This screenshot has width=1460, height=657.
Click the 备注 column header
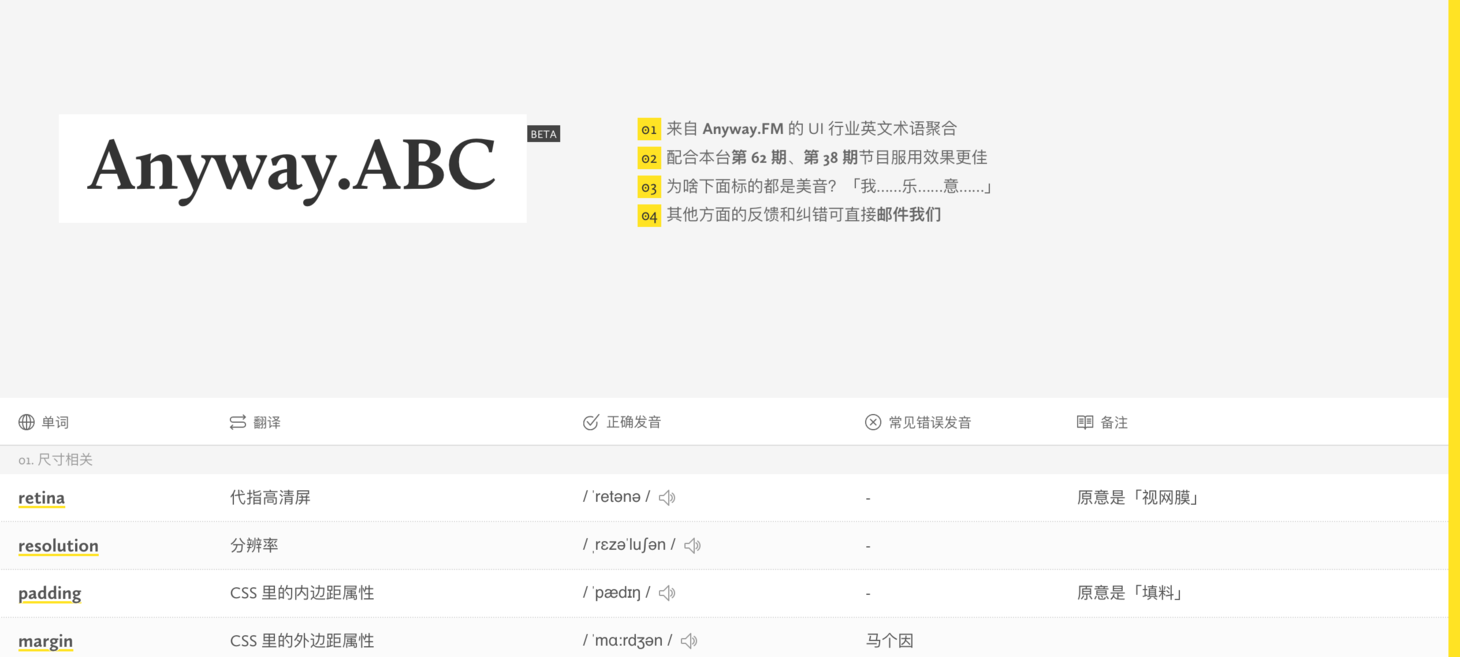pyautogui.click(x=1114, y=423)
